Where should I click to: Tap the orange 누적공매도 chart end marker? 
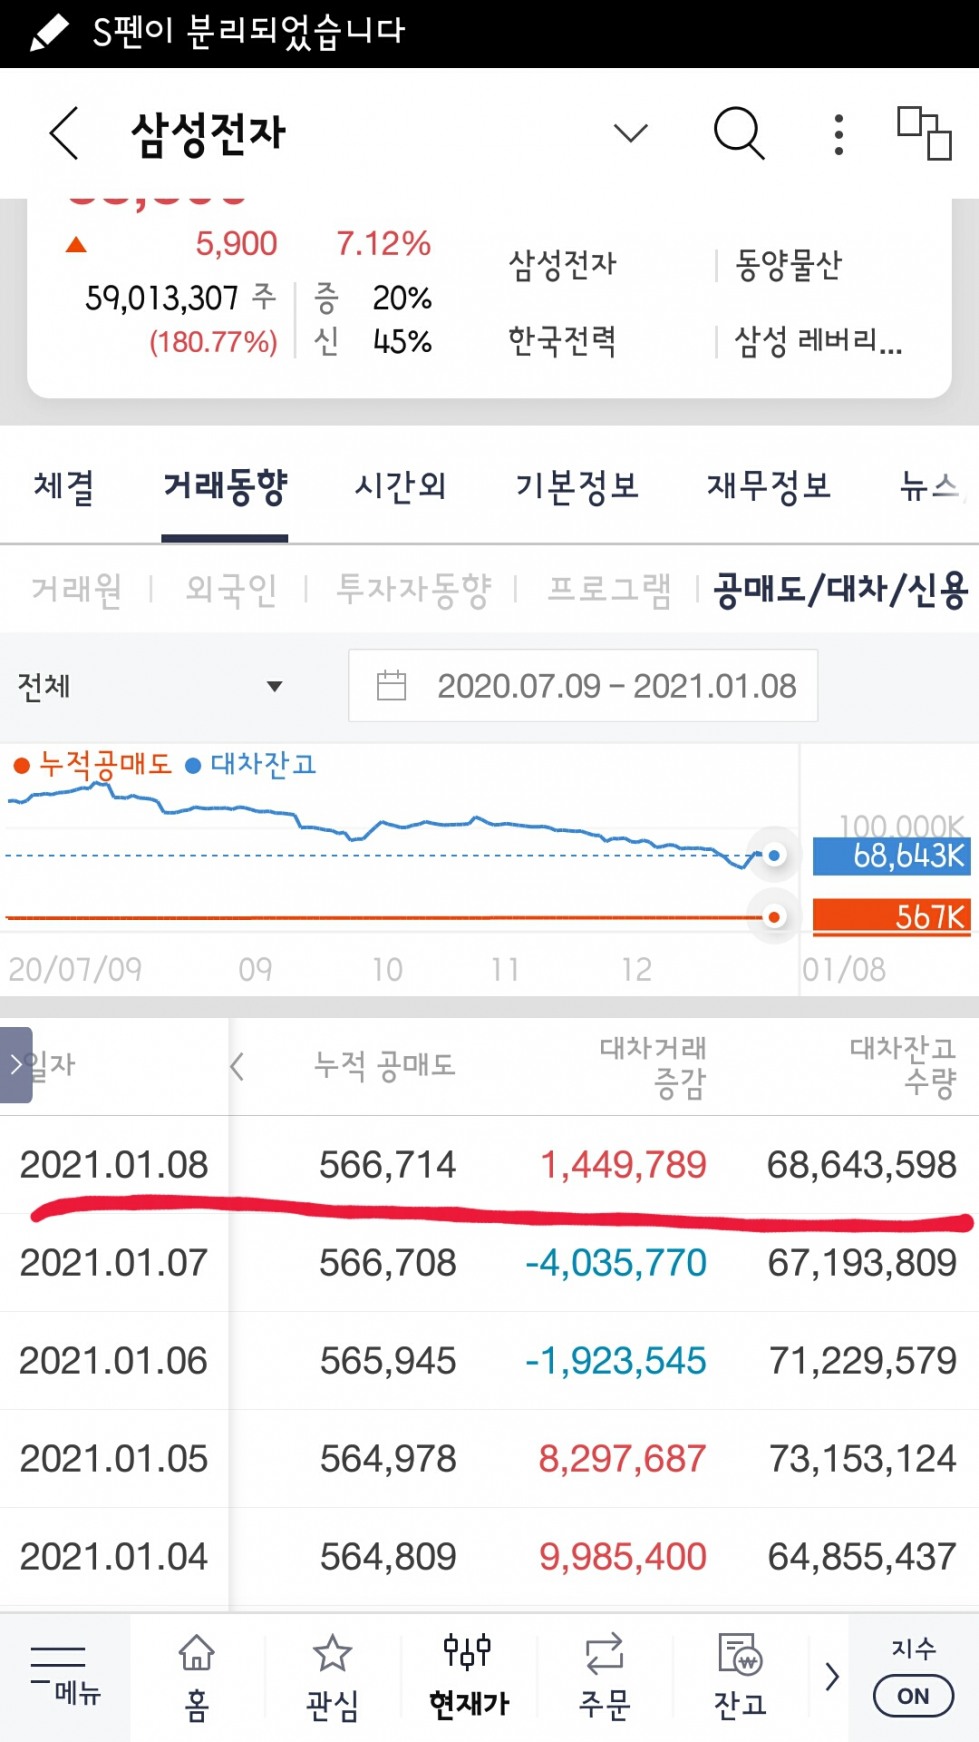point(773,917)
